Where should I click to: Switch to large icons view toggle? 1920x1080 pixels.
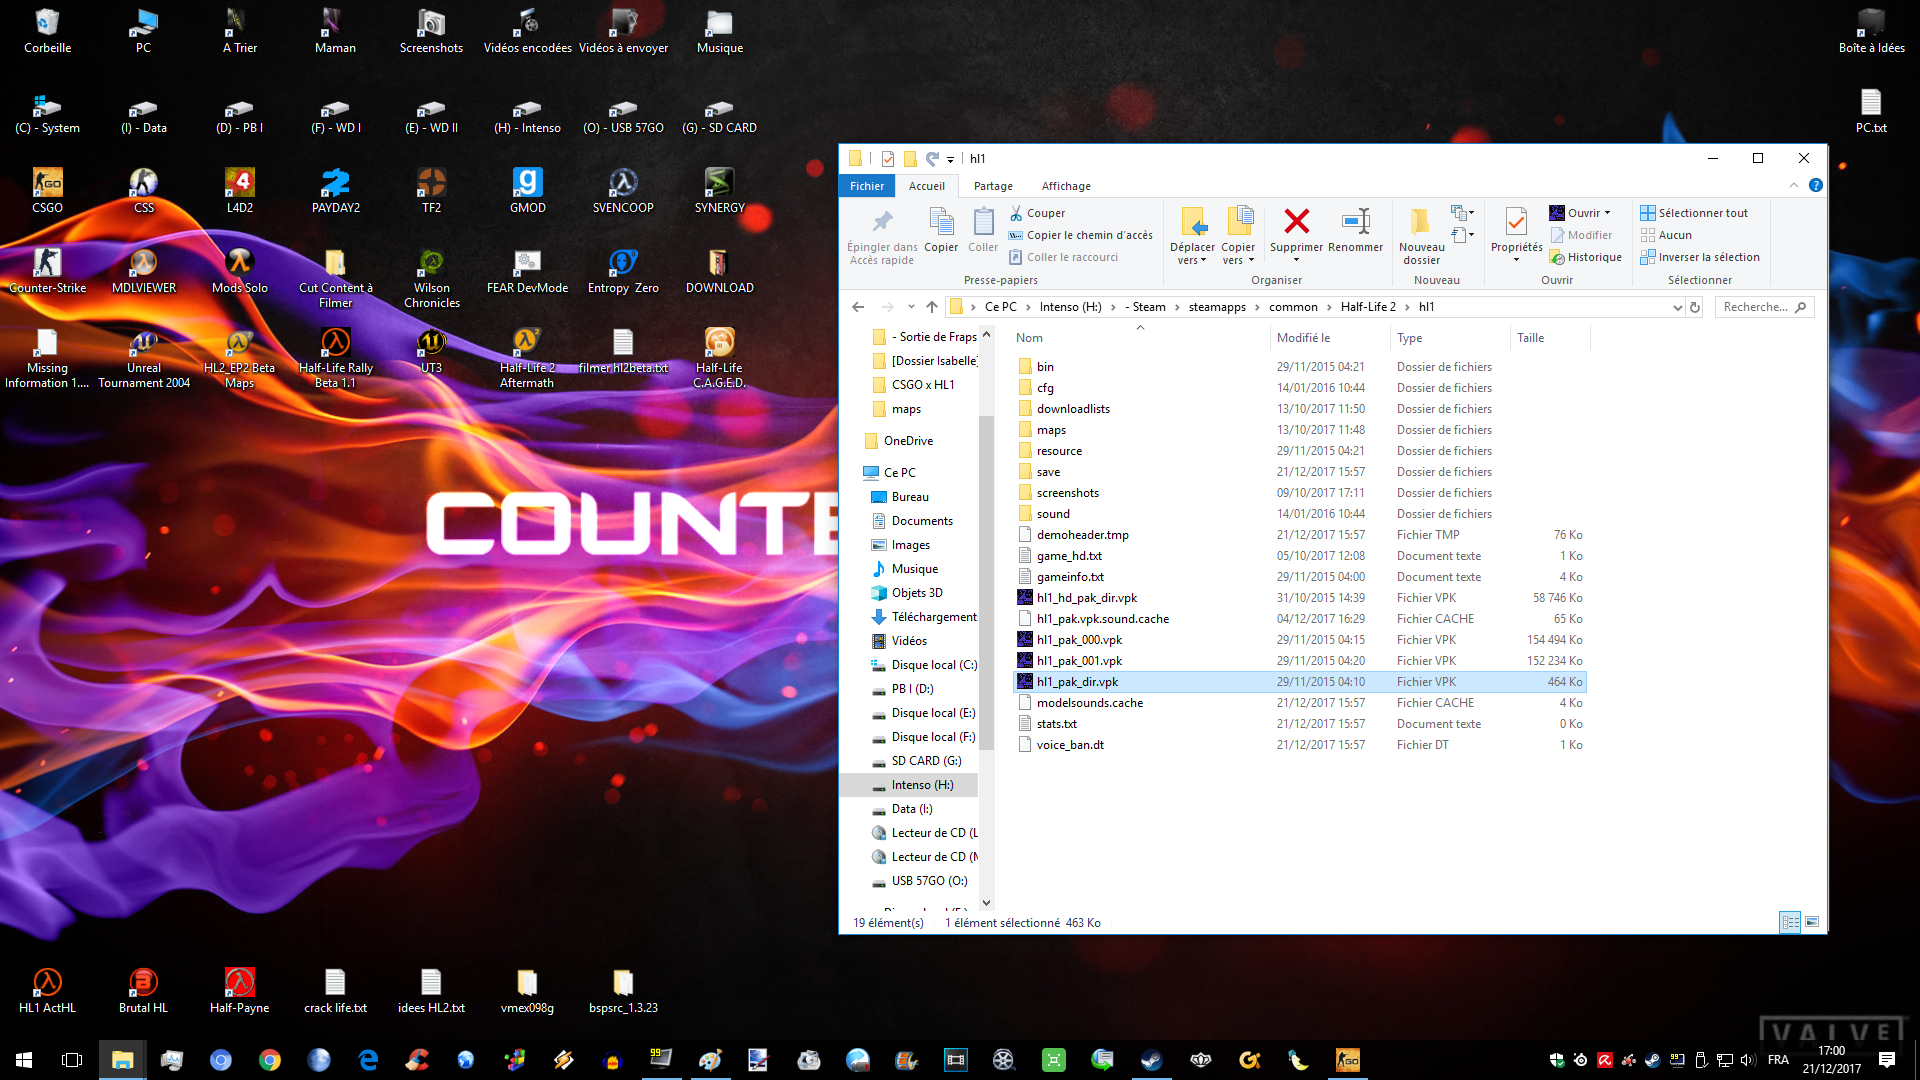coord(1812,922)
